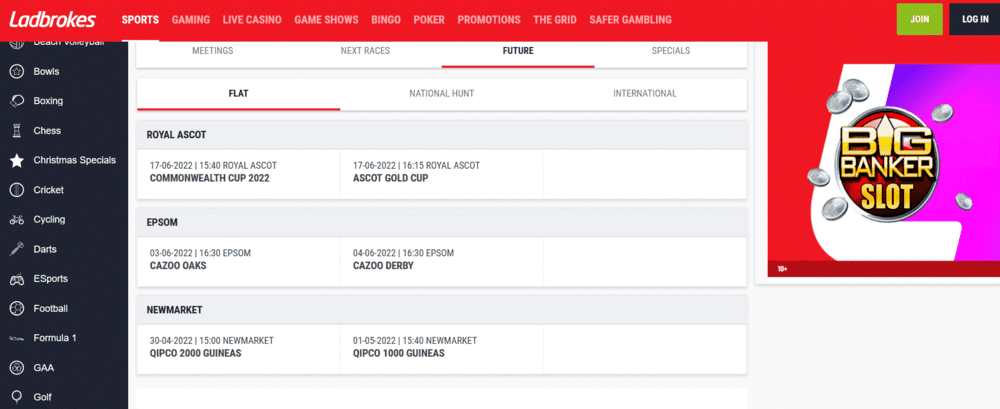Select the GAA icon
Viewport: 1000px width, 409px height.
click(x=17, y=368)
